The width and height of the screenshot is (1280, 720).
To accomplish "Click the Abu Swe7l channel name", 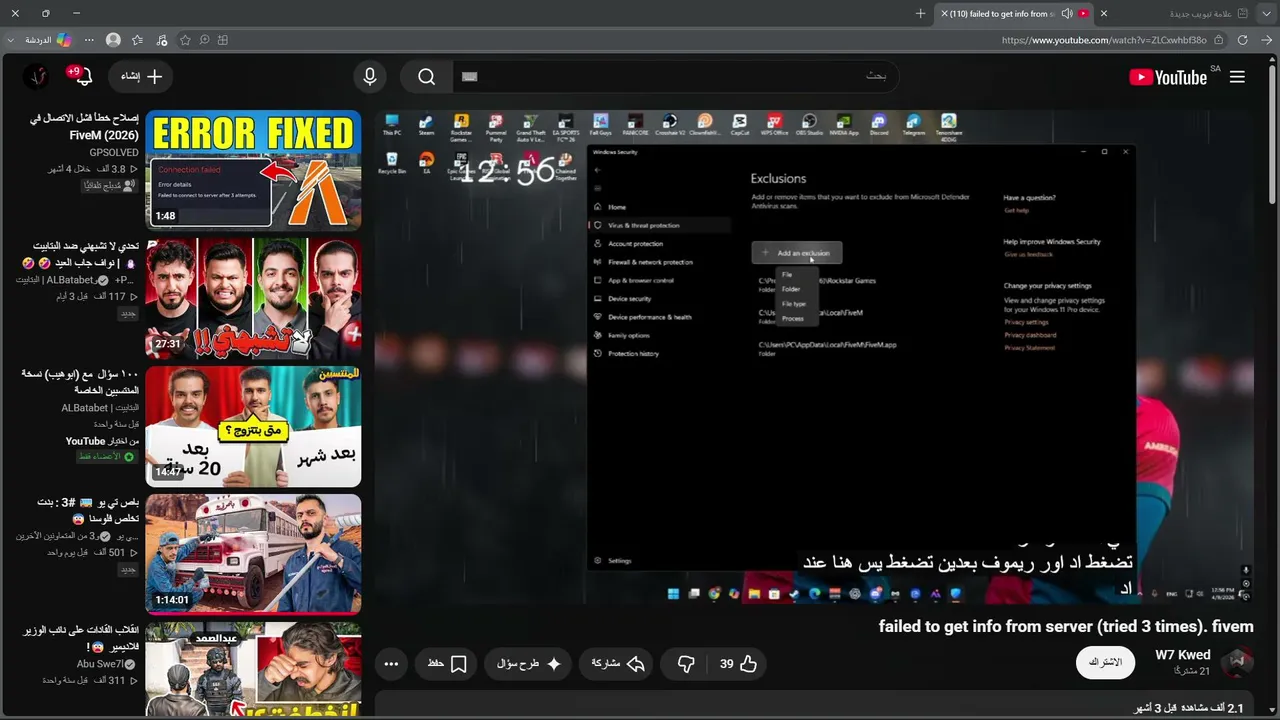I will [100, 664].
